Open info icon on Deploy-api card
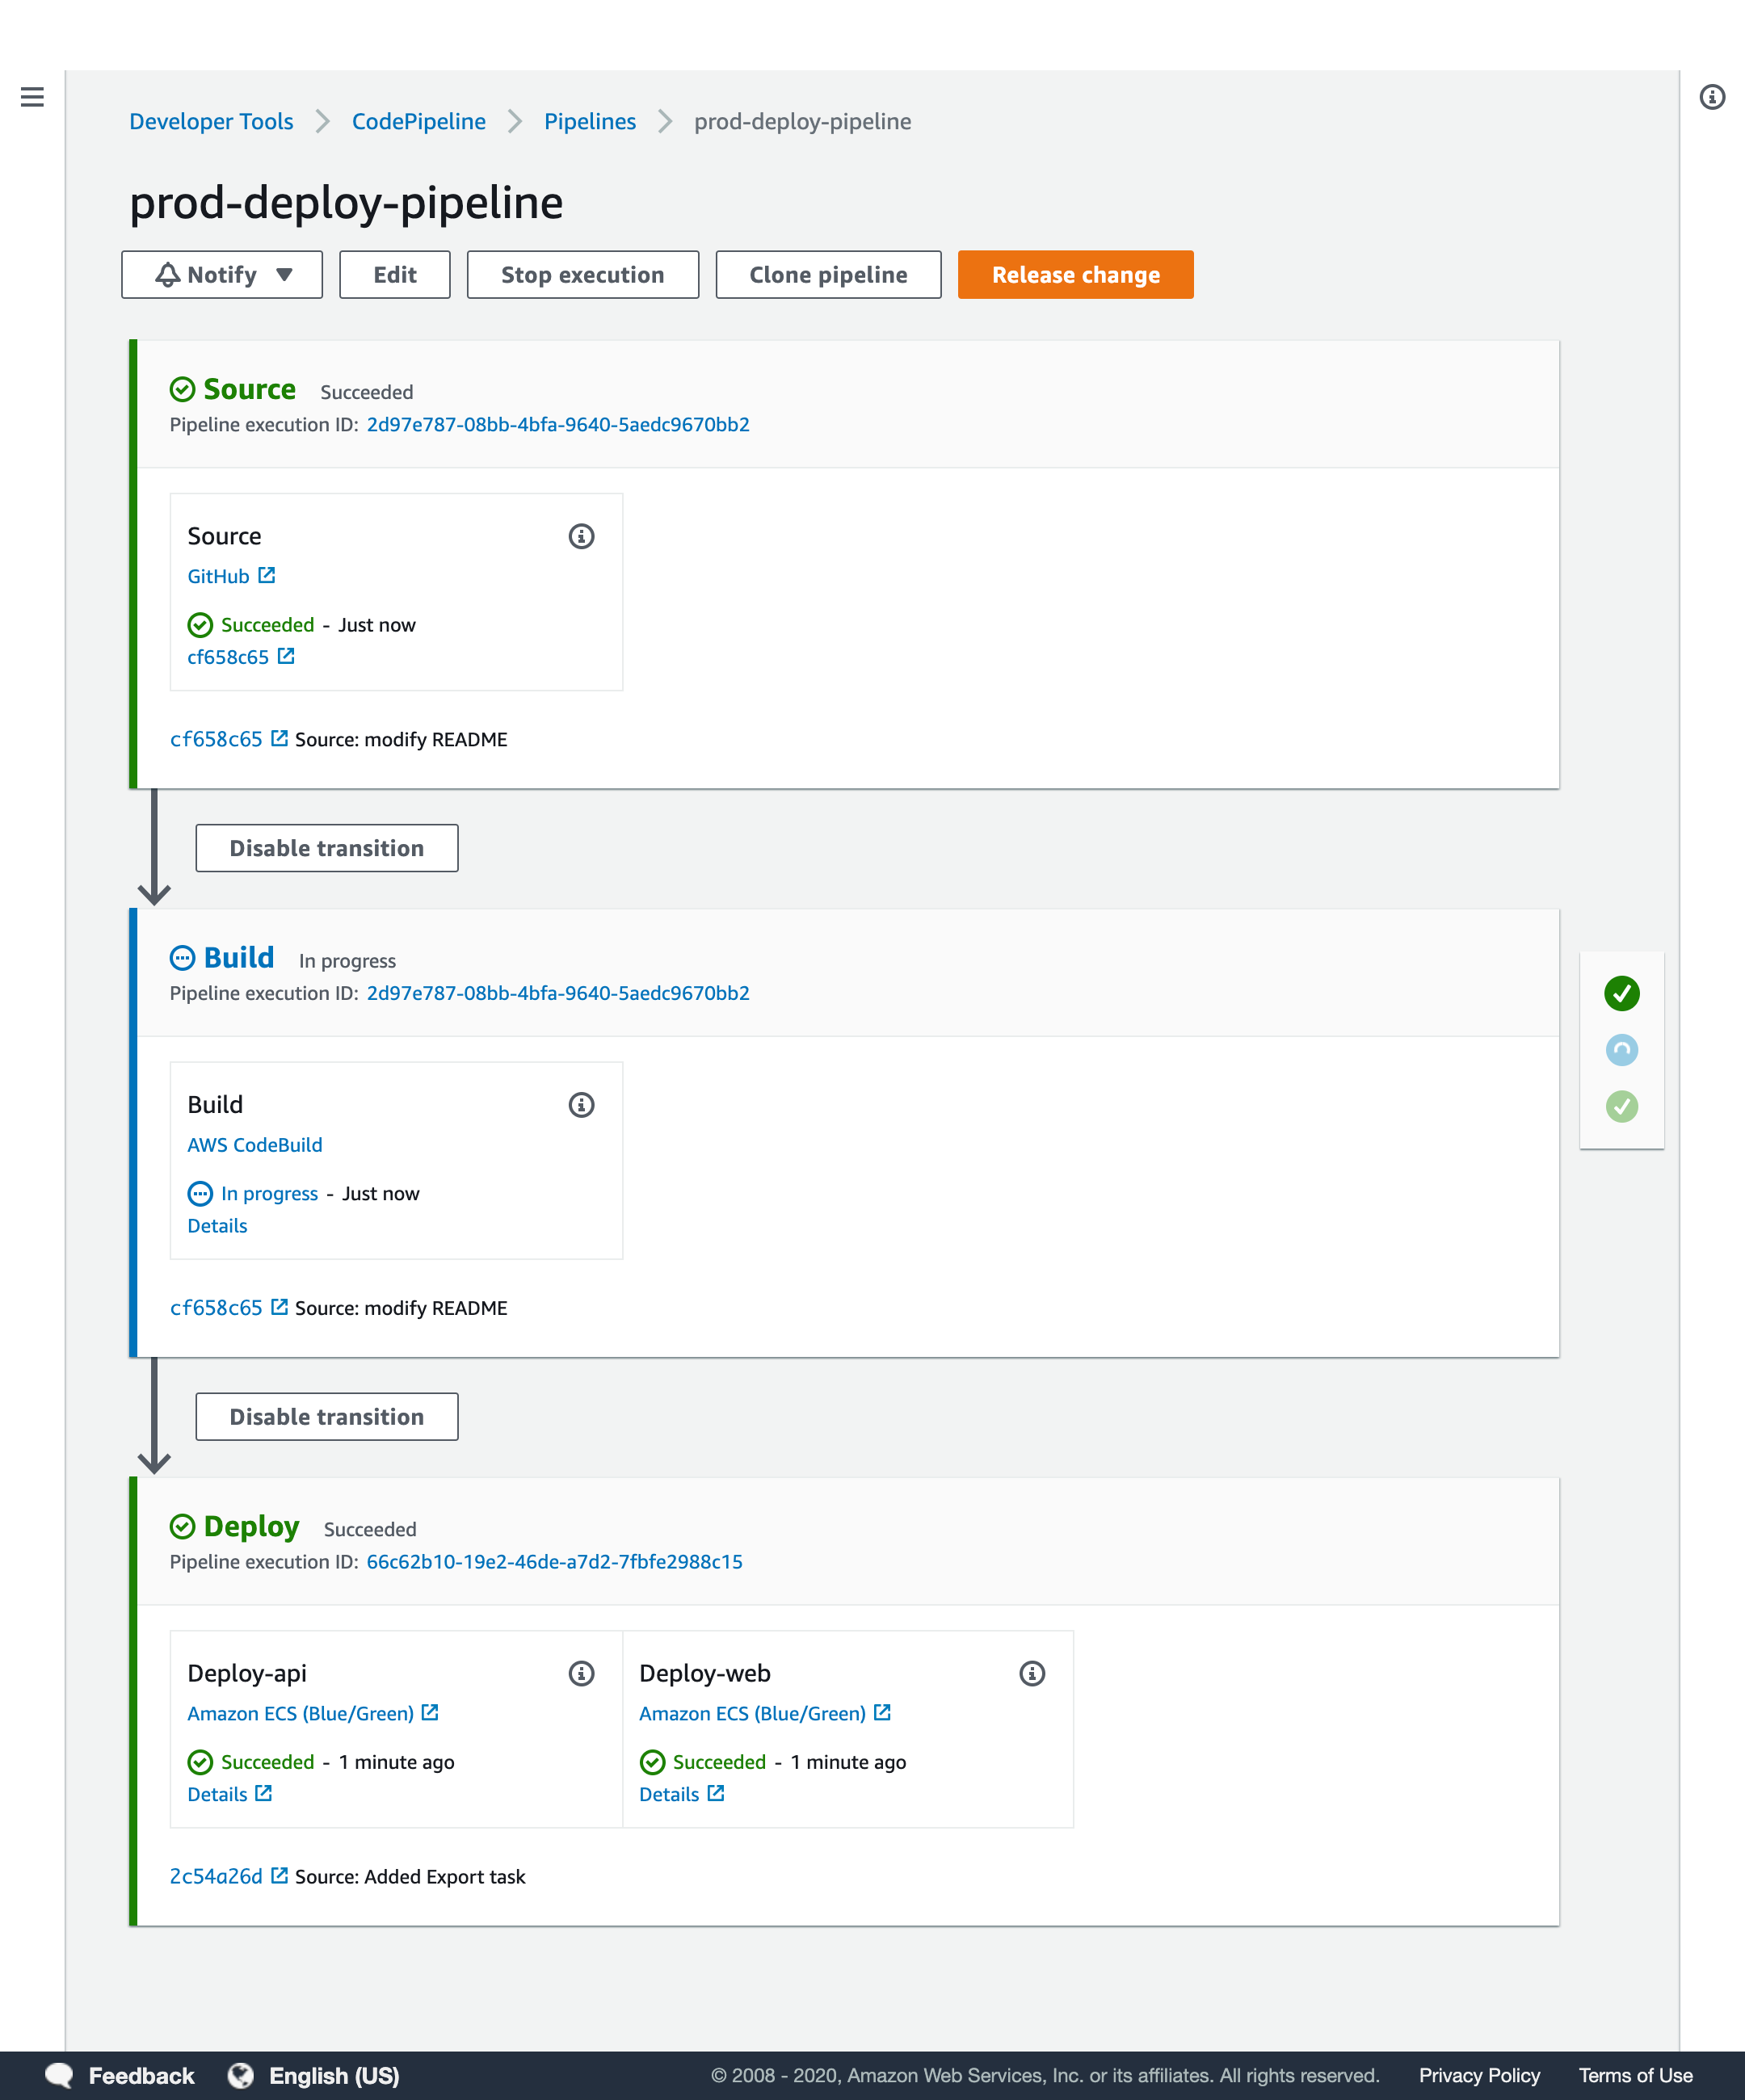This screenshot has height=2100, width=1745. (x=581, y=1674)
